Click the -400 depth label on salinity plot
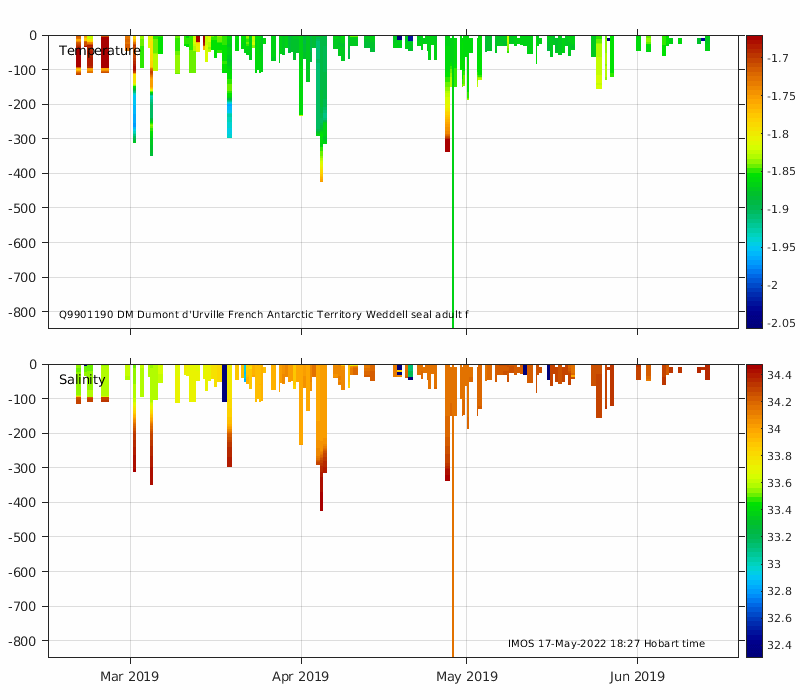Viewport: 800px width, 700px height. coord(22,503)
